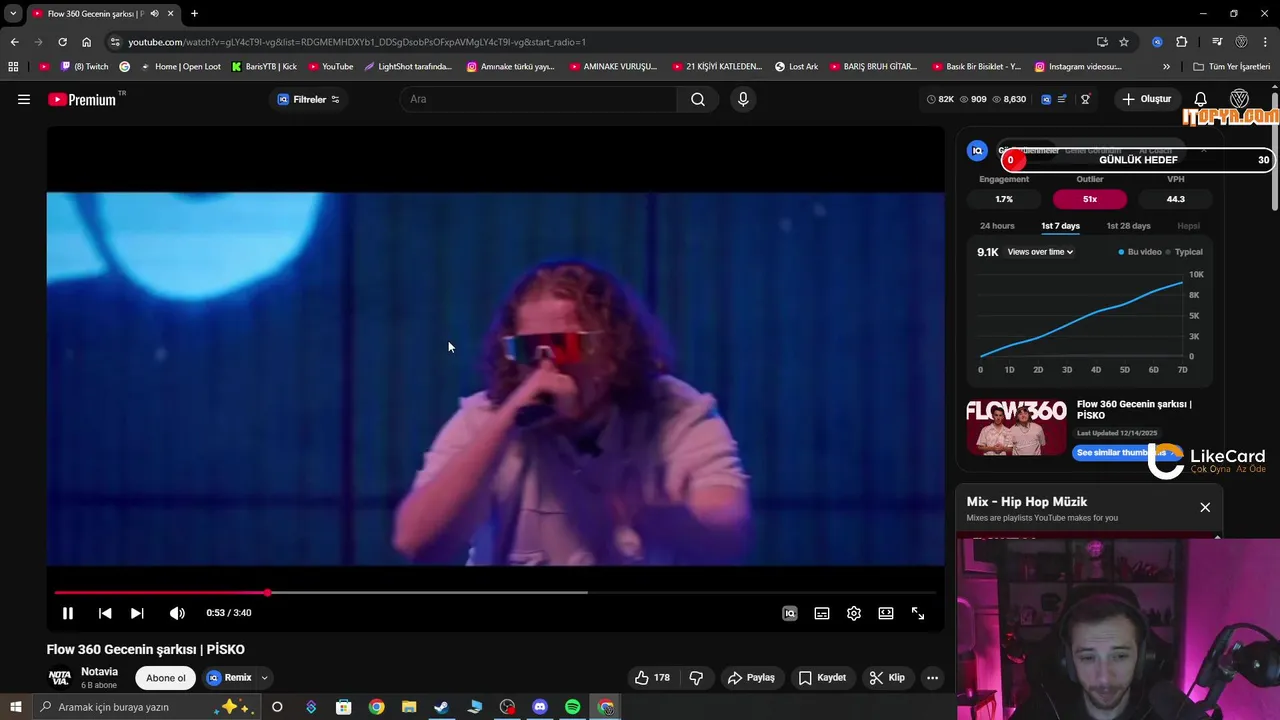Open Notavia channel avatar
This screenshot has height=720, width=1280.
pos(60,677)
